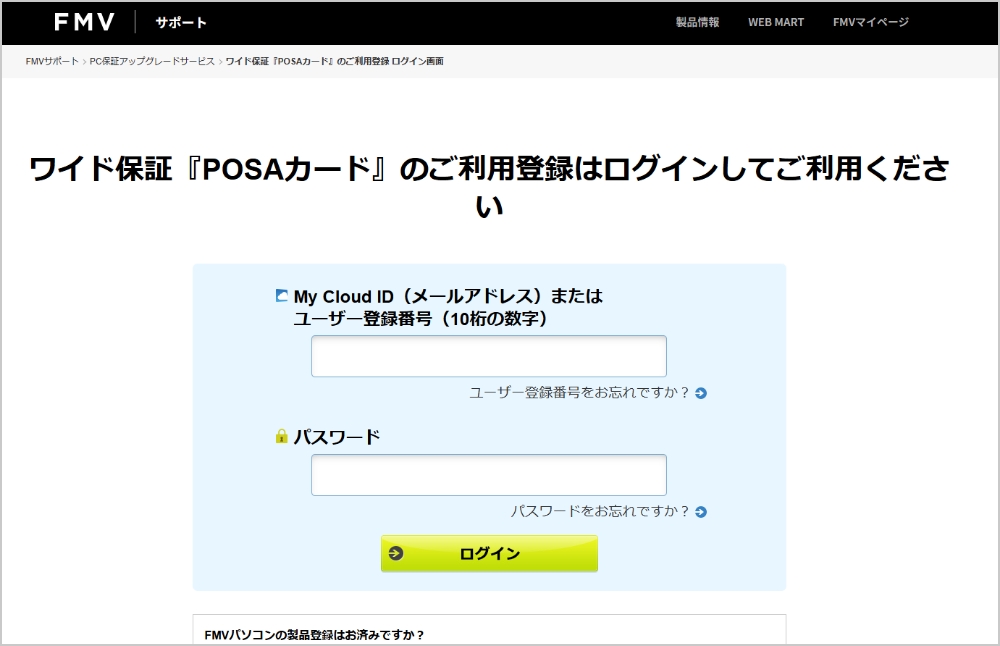Click the FMV logo in the header
This screenshot has width=1000, height=646.
tap(83, 22)
